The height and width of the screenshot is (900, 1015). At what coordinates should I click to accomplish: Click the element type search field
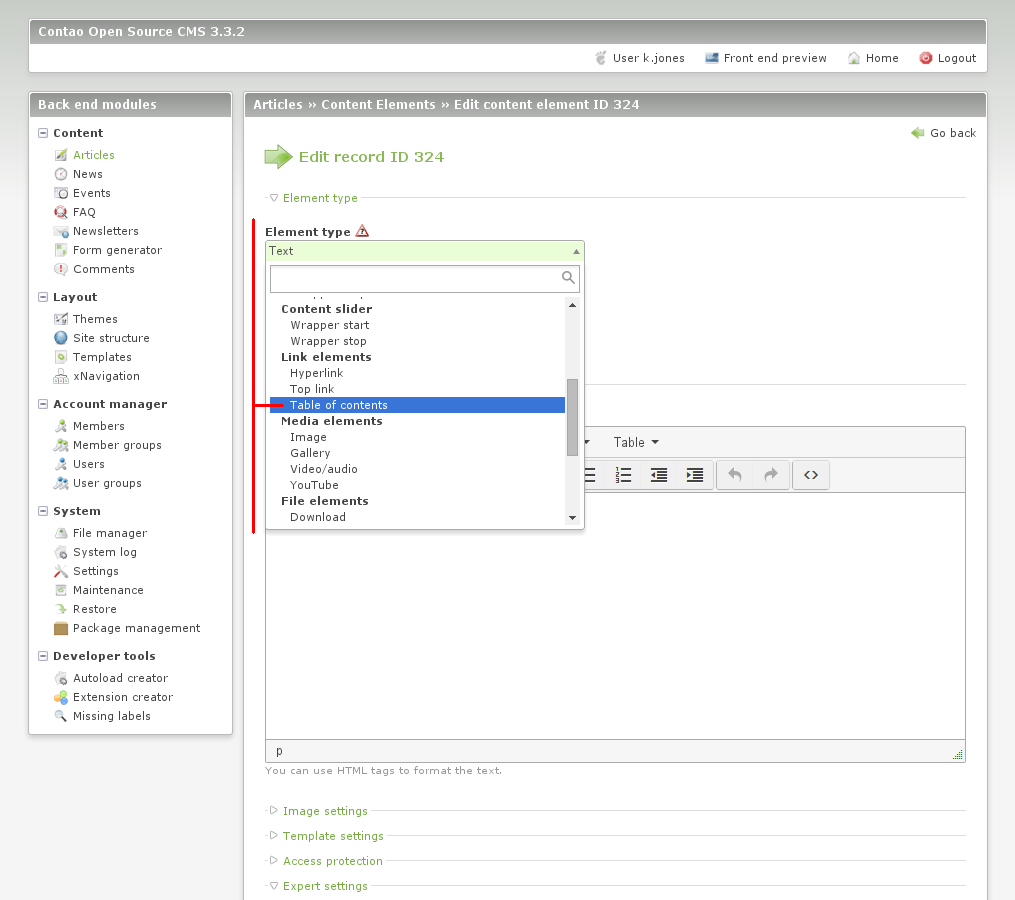pyautogui.click(x=414, y=278)
